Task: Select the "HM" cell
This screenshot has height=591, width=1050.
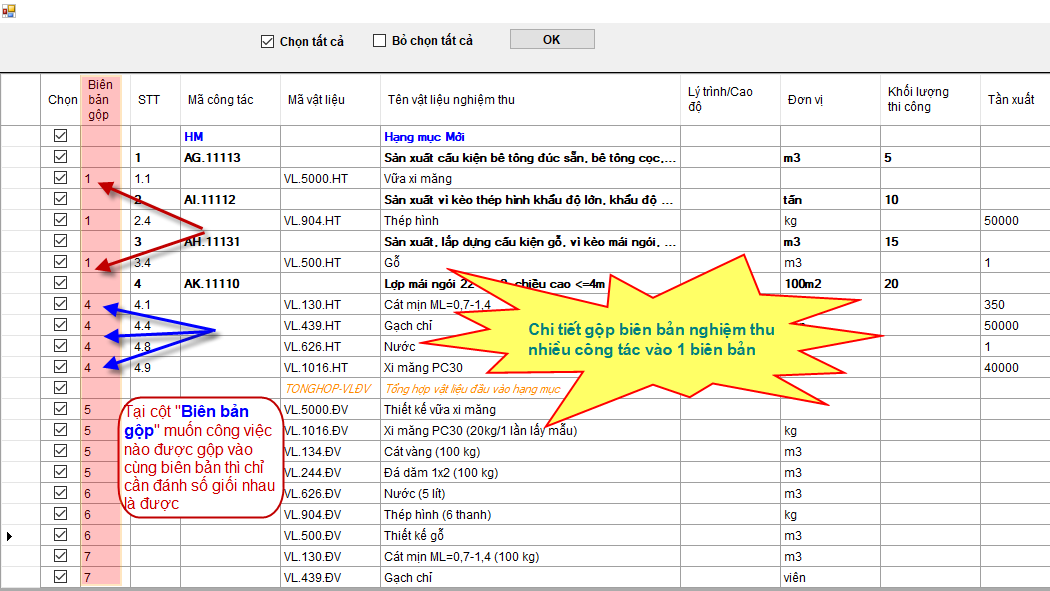Action: click(x=230, y=137)
